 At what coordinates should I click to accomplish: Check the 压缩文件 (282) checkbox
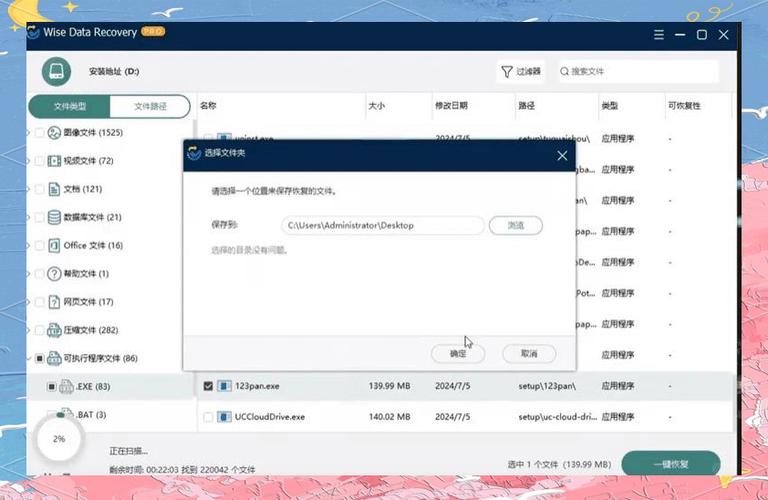40,331
